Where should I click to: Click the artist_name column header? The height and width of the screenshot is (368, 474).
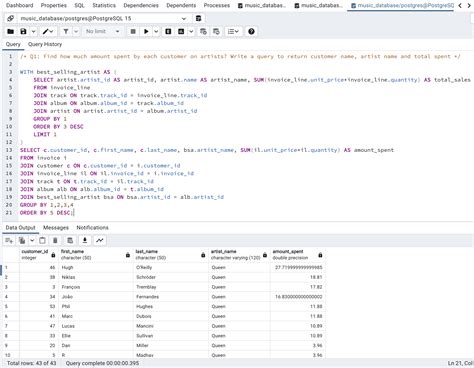[x=239, y=255]
